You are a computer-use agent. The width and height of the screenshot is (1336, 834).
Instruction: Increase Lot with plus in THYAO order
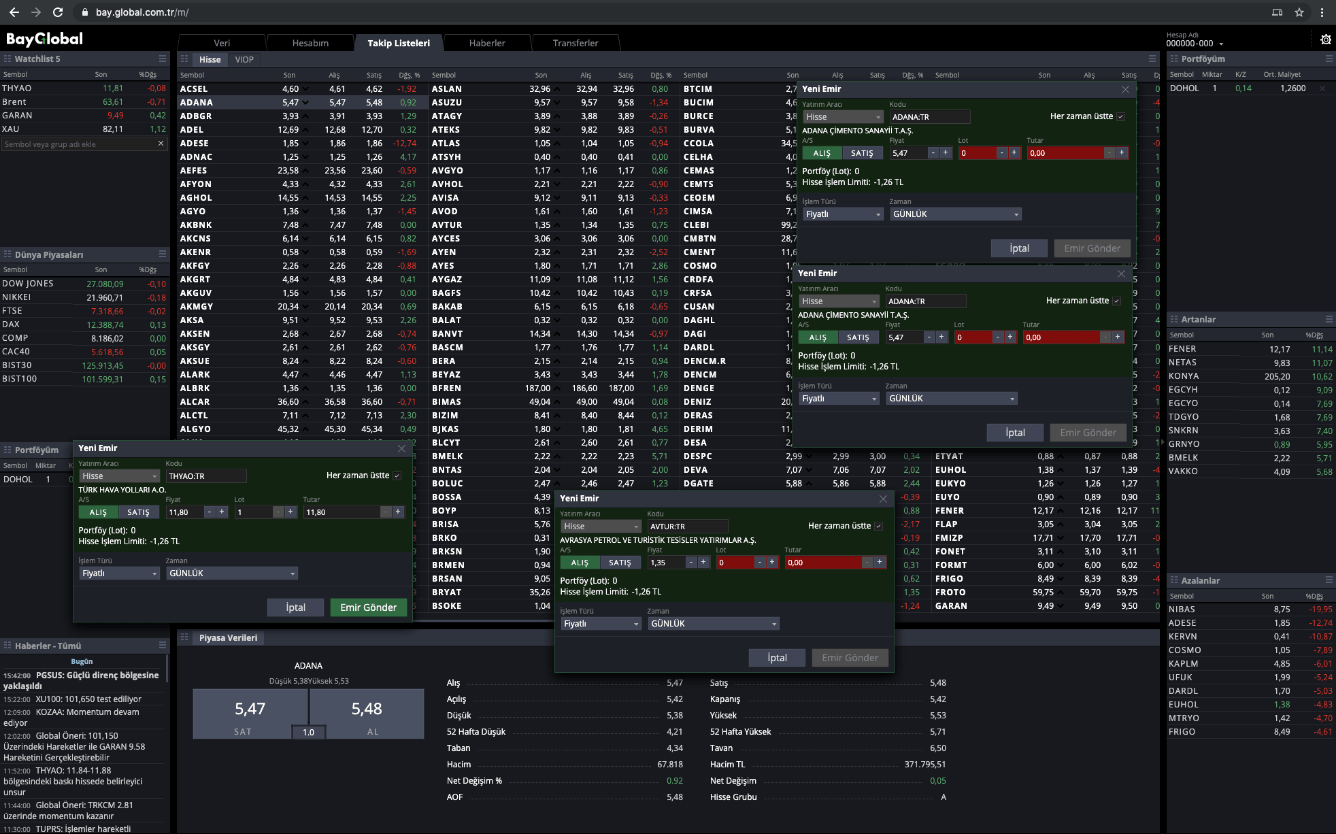point(291,512)
